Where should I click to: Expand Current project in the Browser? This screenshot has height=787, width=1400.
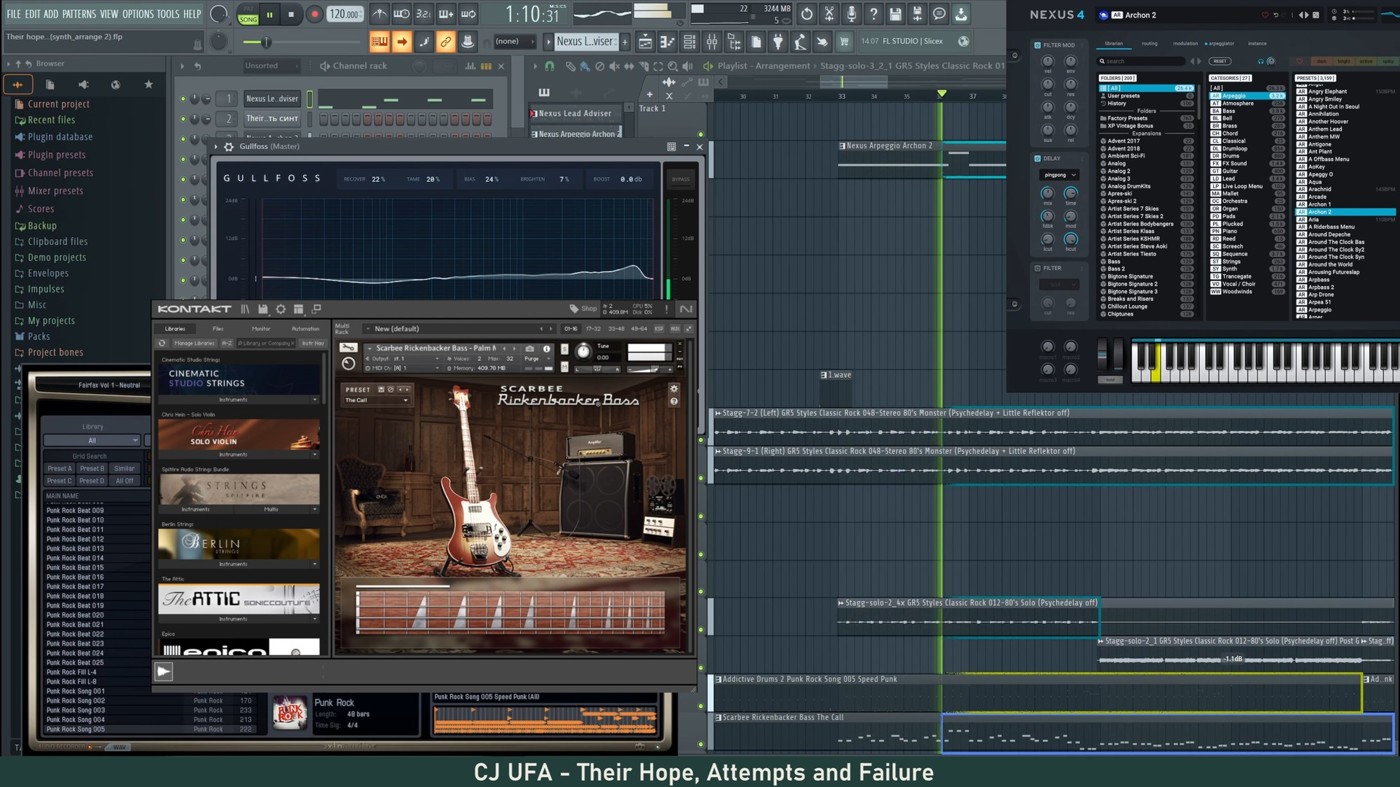[x=58, y=104]
